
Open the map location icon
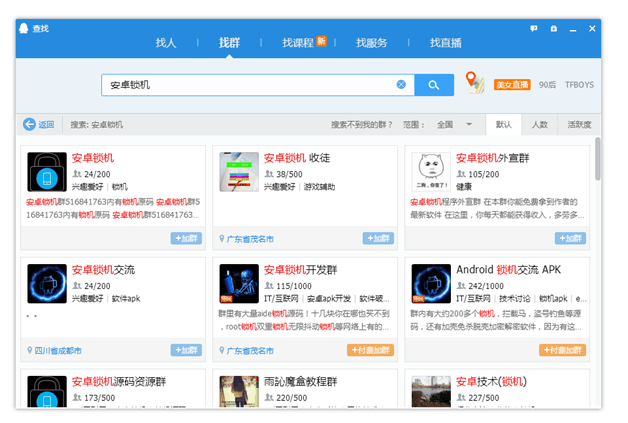pos(475,84)
